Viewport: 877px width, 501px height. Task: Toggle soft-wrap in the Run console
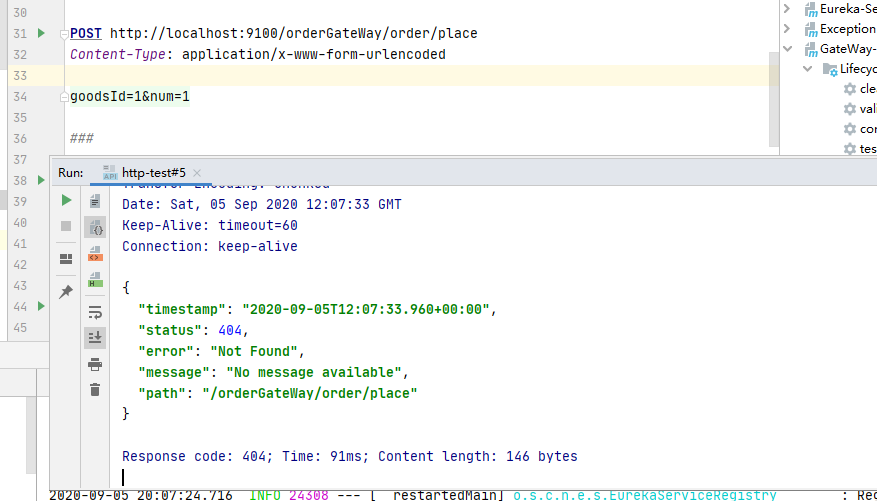(95, 312)
